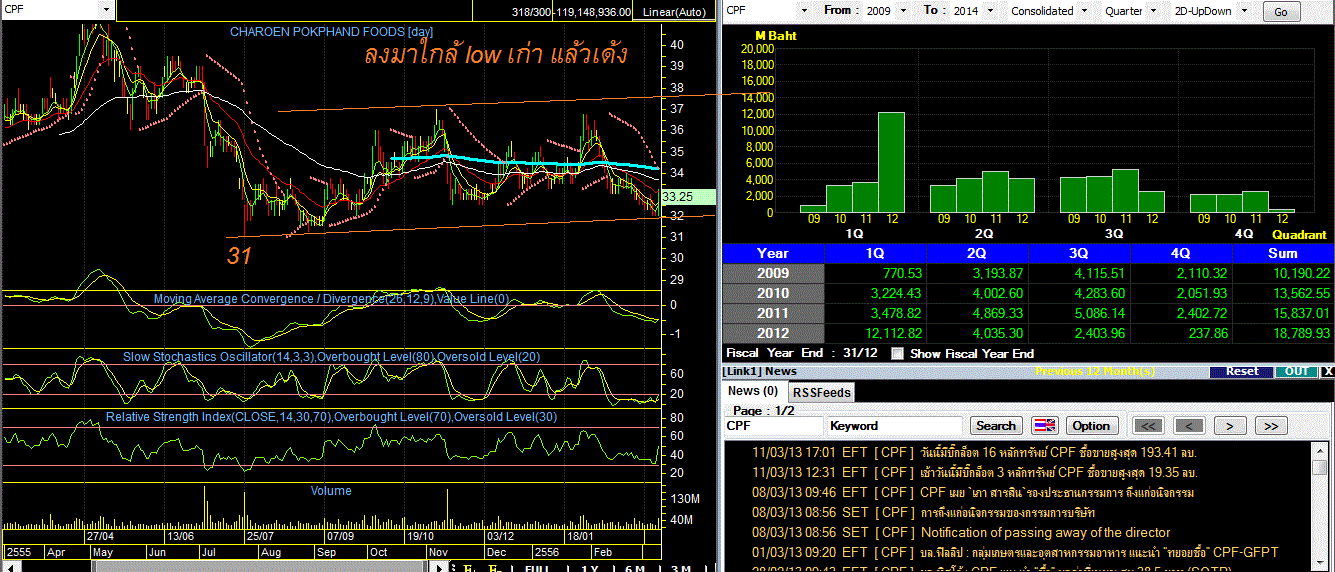Image resolution: width=1335 pixels, height=572 pixels.
Task: Click the OUT button
Action: tap(1296, 371)
